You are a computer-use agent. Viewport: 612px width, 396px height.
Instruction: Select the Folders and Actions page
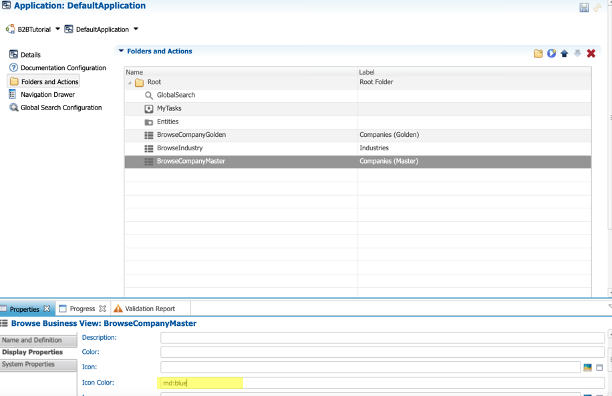(x=44, y=81)
